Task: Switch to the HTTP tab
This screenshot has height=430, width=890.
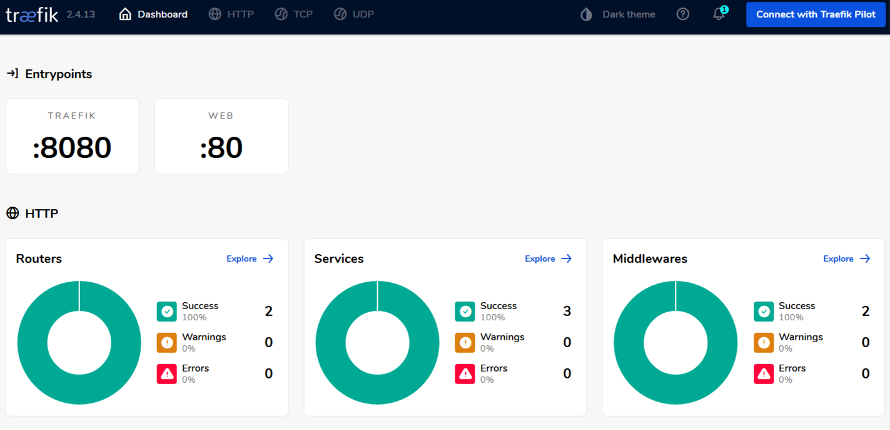Action: pos(231,14)
